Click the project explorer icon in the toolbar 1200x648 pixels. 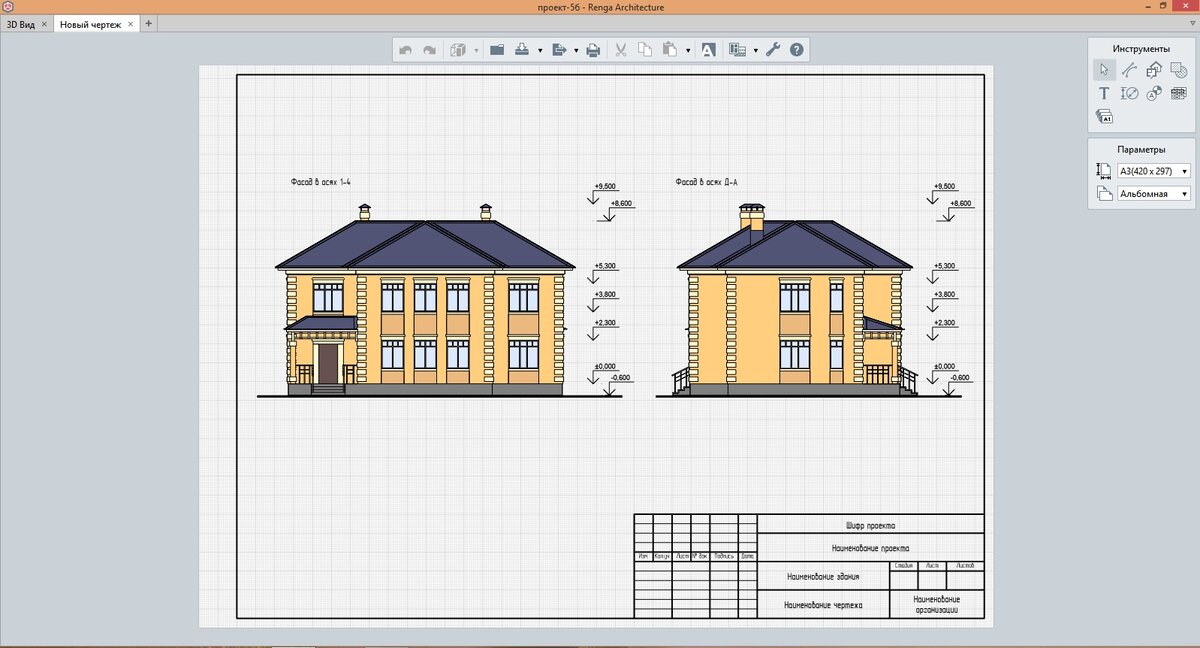click(x=738, y=50)
